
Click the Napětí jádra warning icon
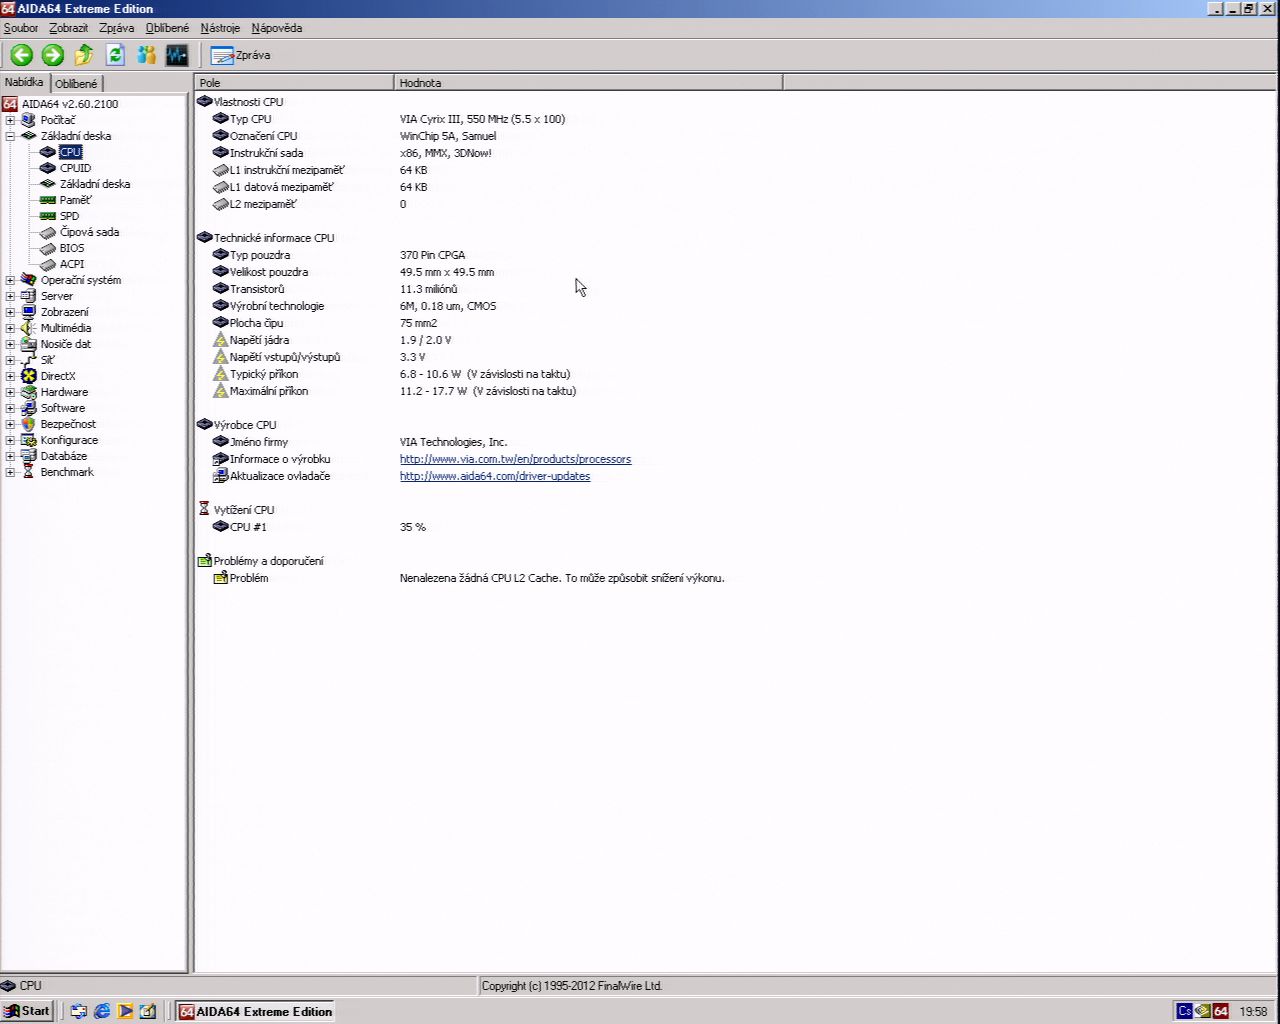221,340
